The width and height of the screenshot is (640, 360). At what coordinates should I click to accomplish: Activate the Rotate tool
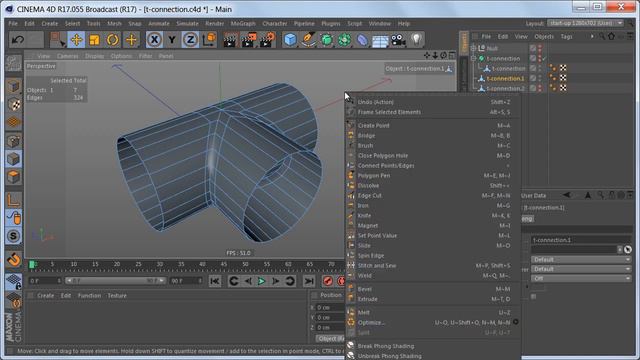point(112,40)
